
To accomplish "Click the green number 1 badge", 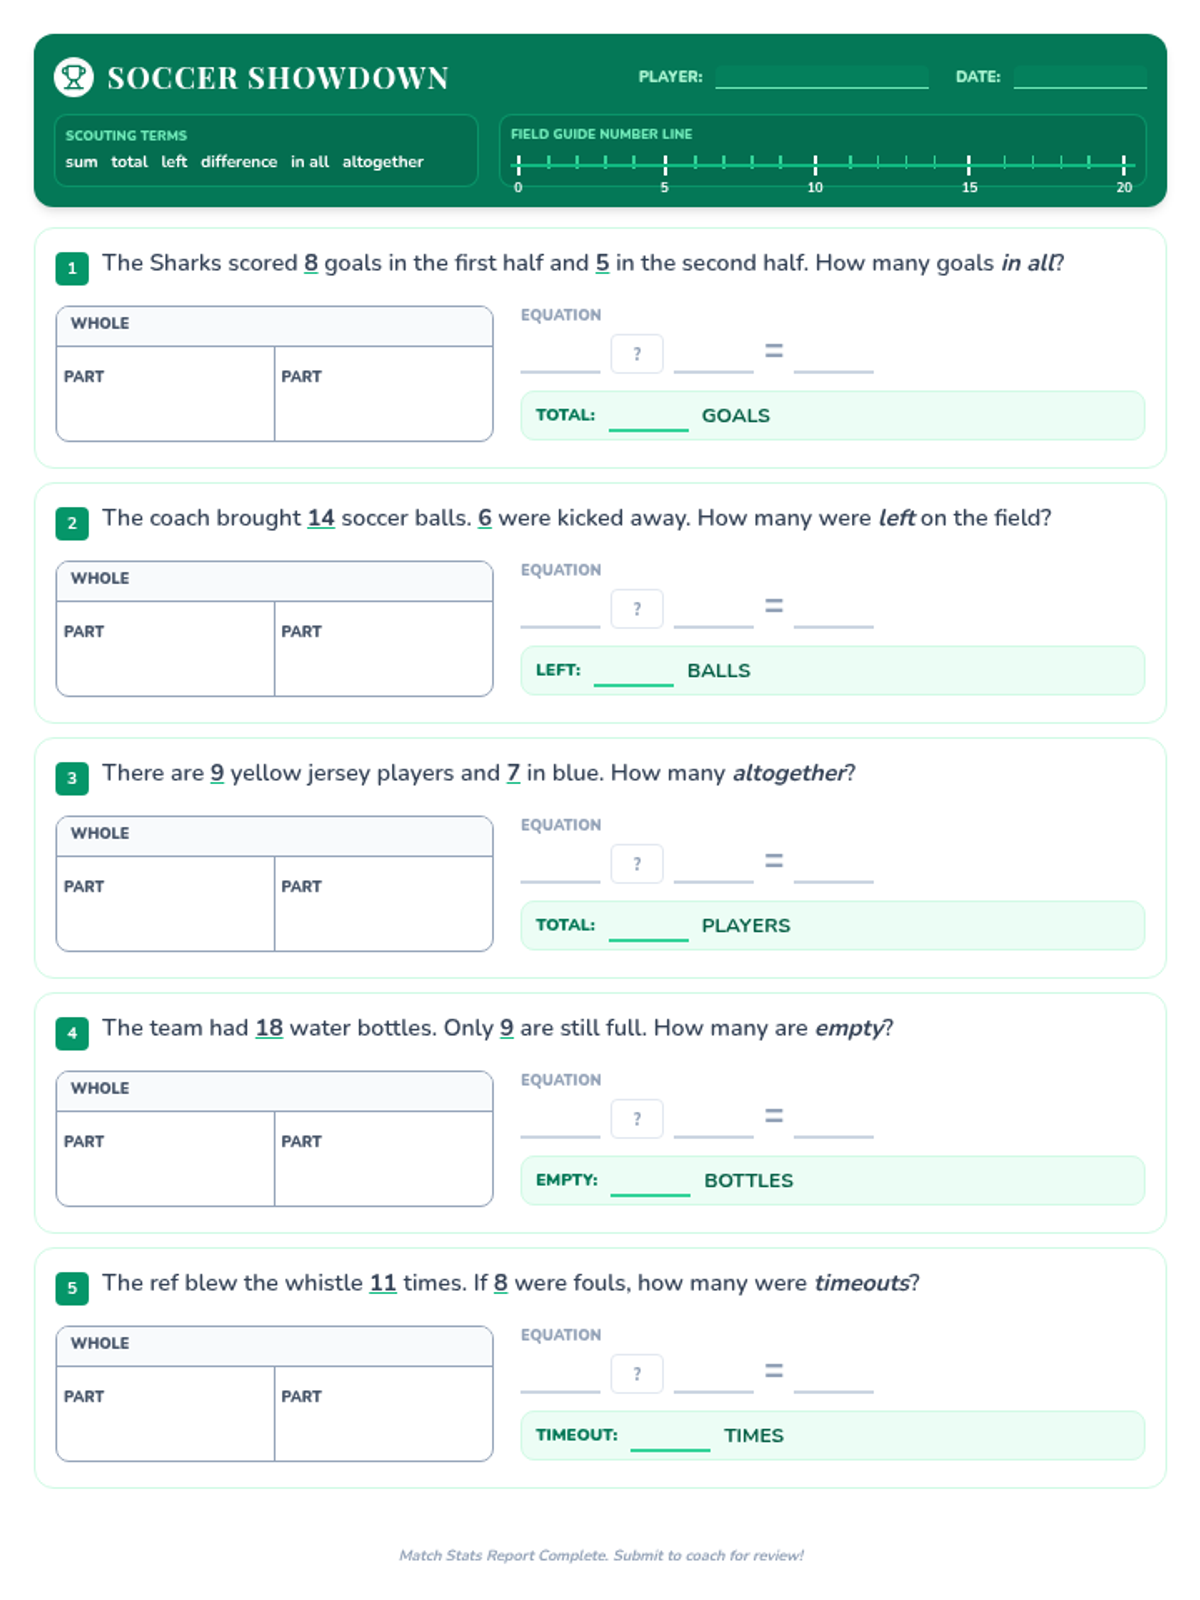I will 72,268.
